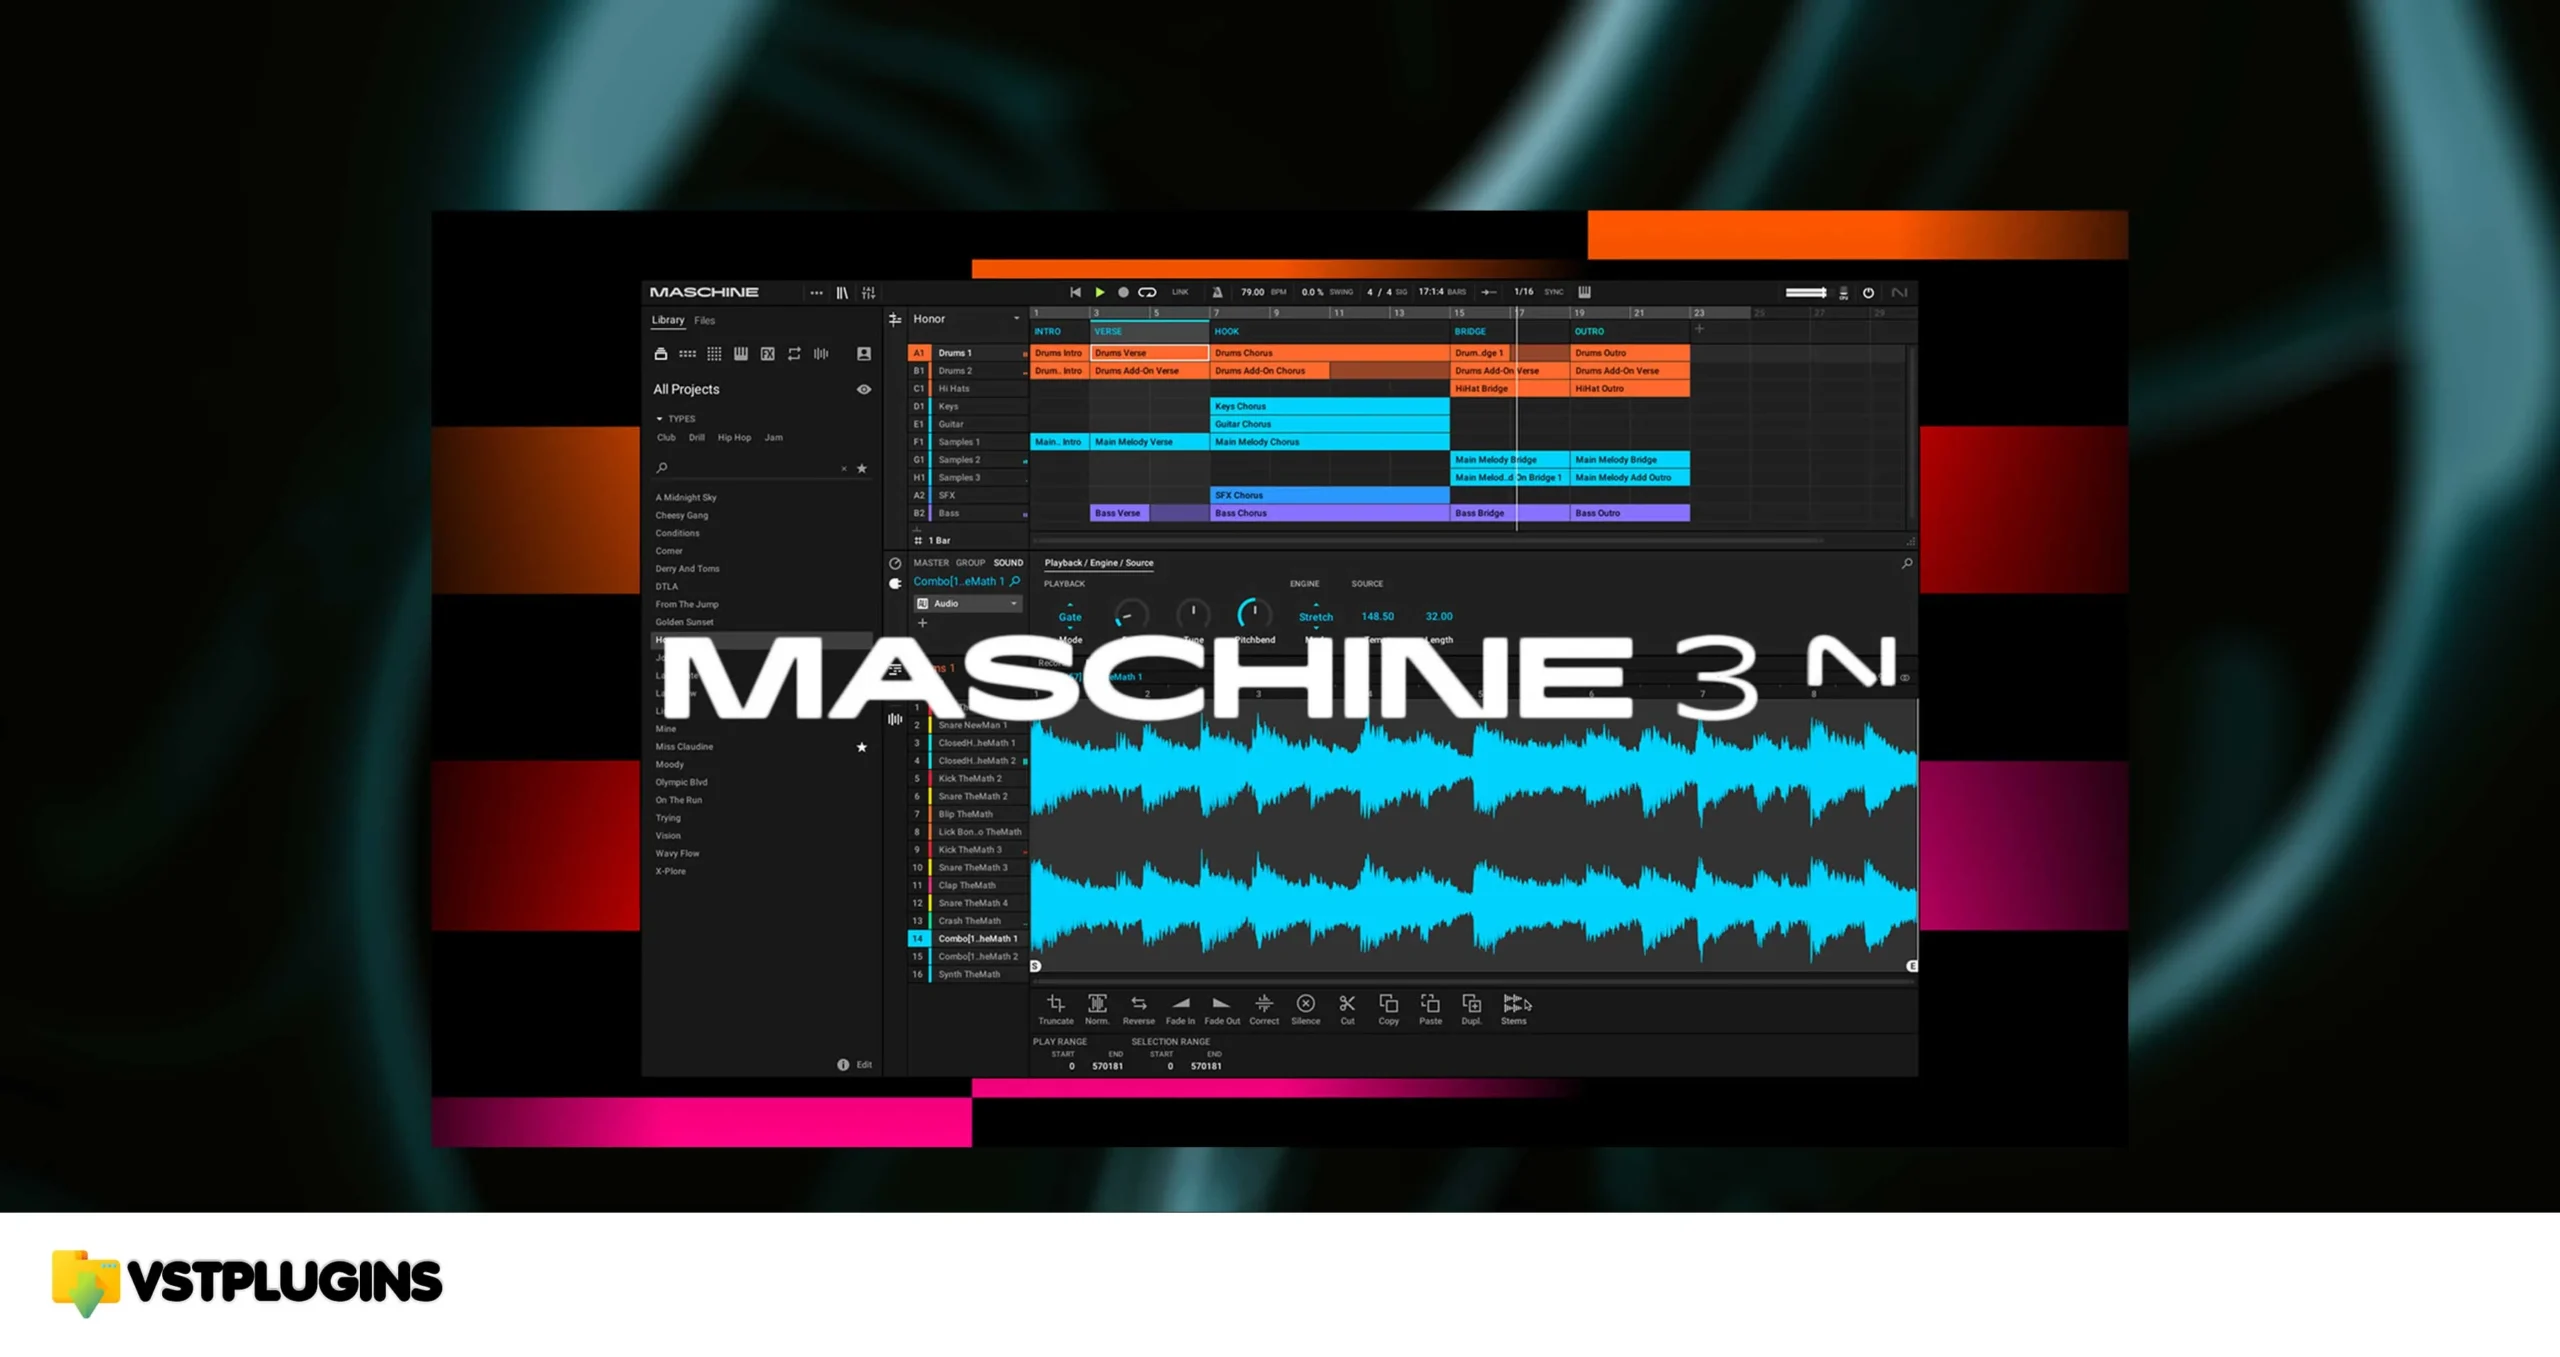Open the Stems separation tool

(x=1515, y=1003)
